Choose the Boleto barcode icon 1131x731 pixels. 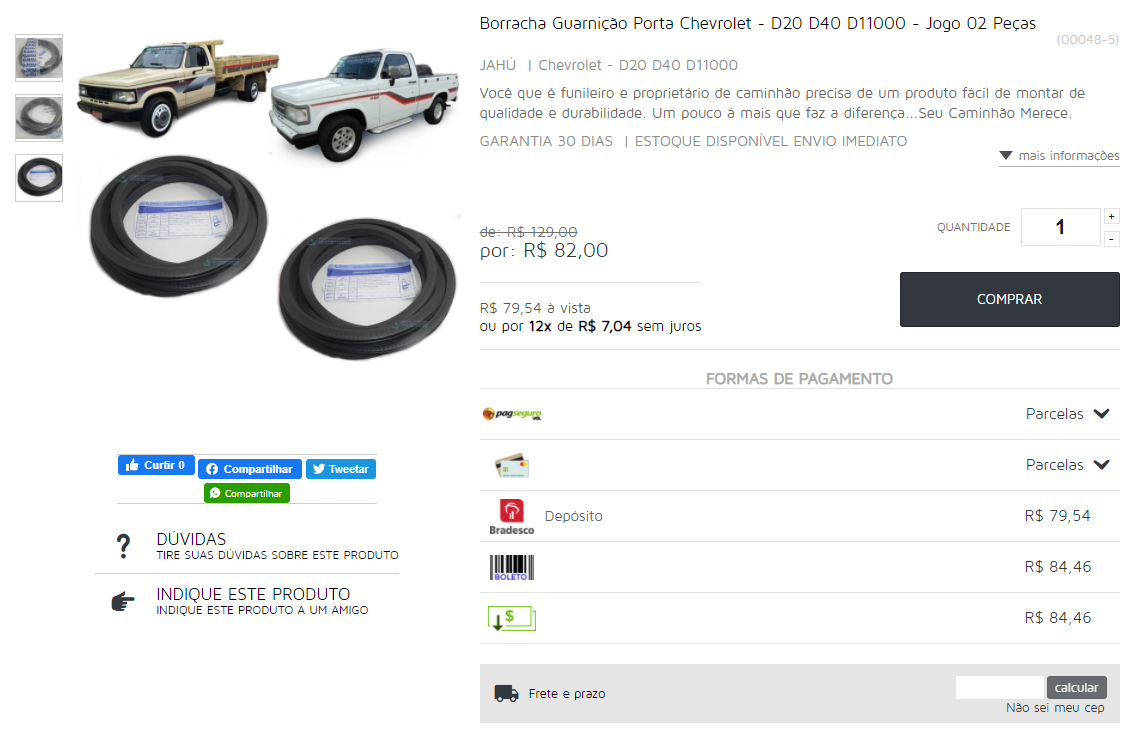511,568
